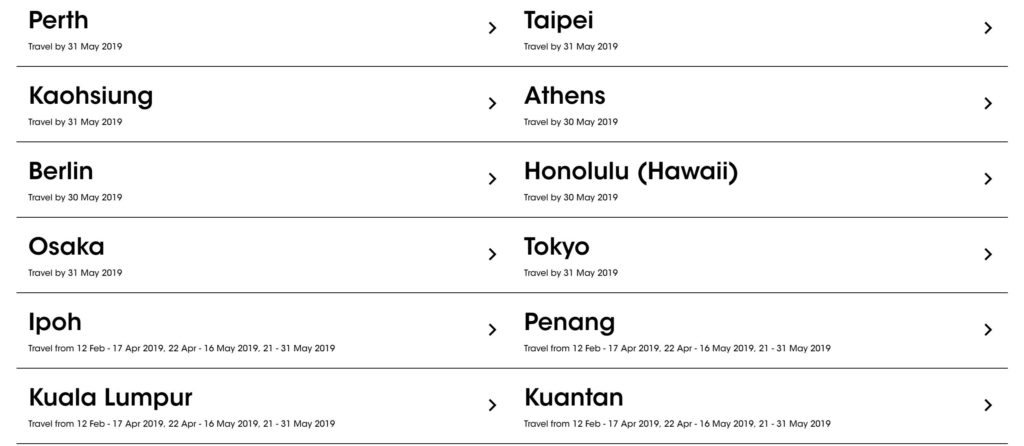Viewport: 1024px width, 446px height.
Task: Click the chevron arrow beside Perth
Action: pos(492,28)
